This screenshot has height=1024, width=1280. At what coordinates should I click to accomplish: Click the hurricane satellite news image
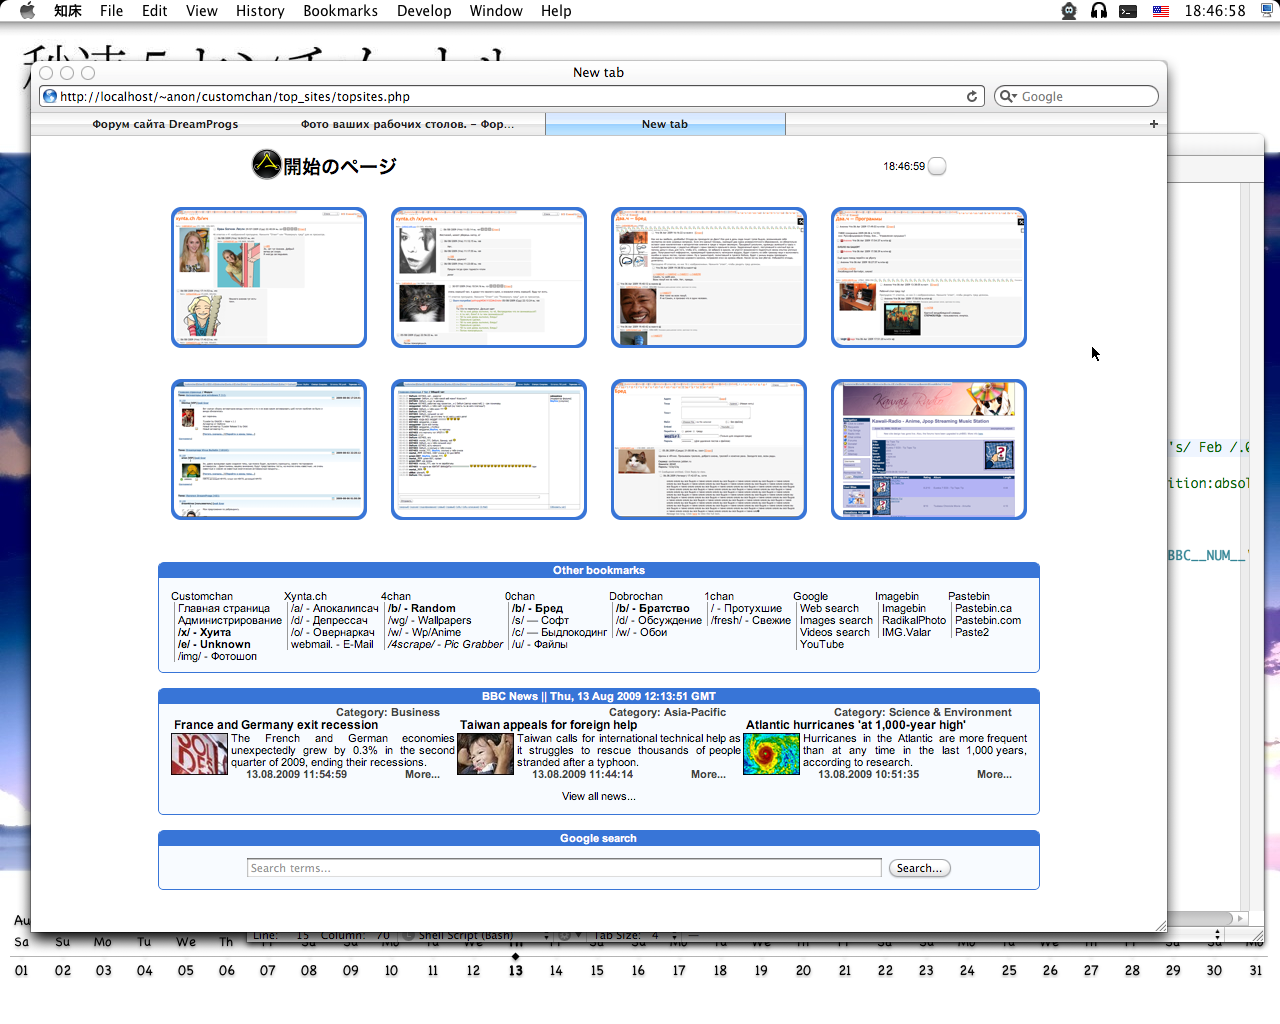point(771,754)
